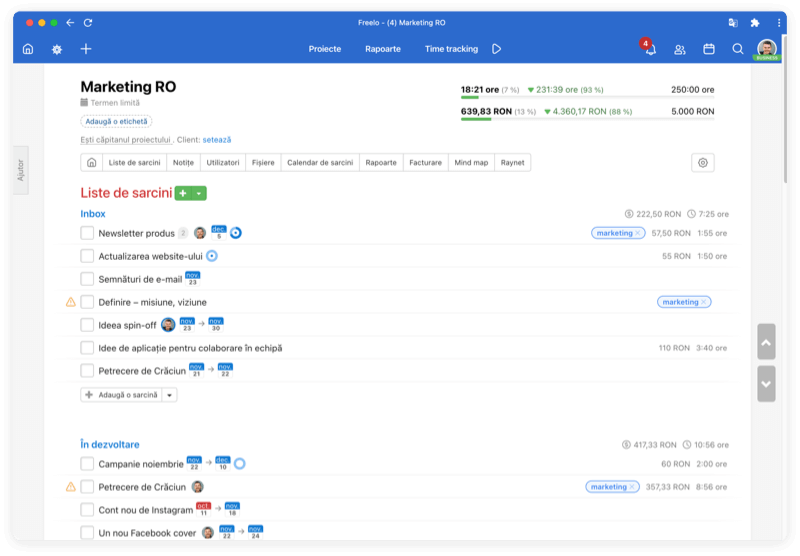This screenshot has height=556, width=800.
Task: Open project settings gear button
Action: (x=702, y=163)
